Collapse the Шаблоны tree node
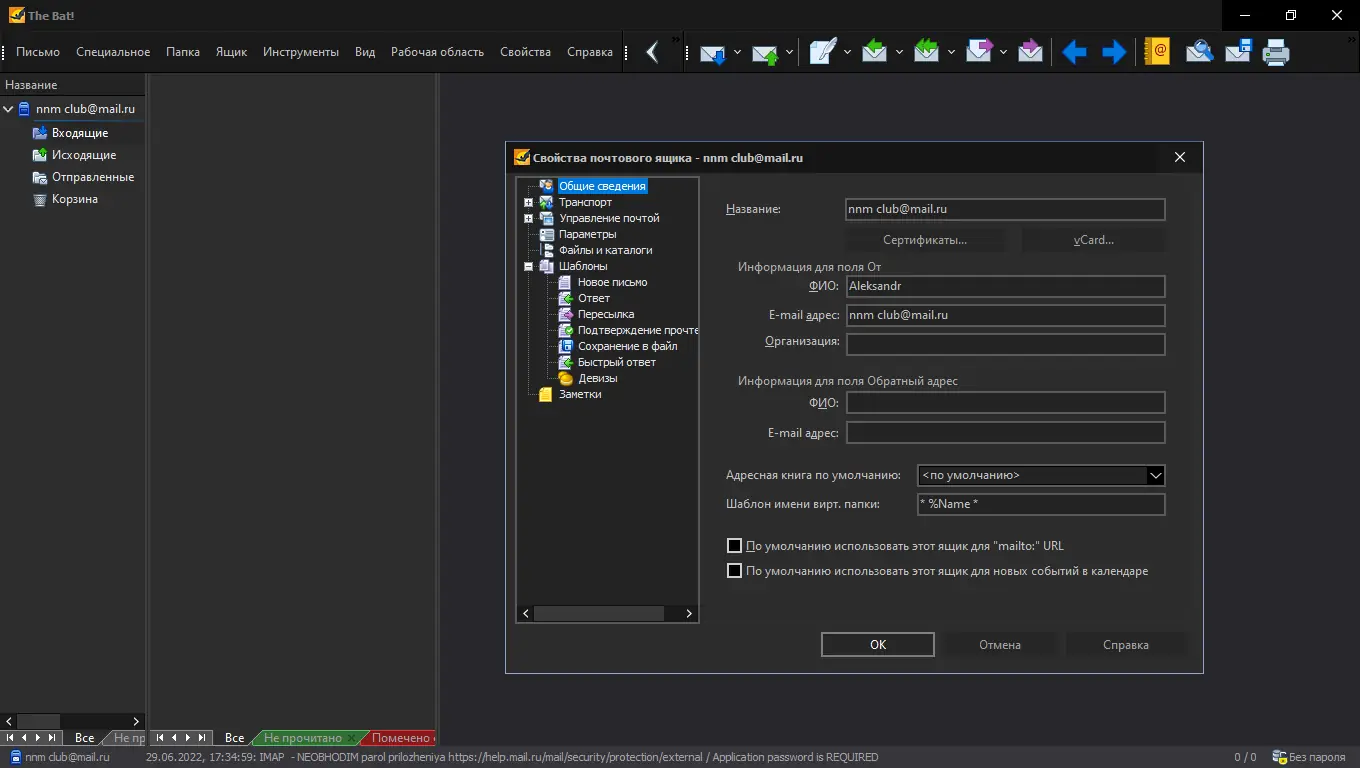 tap(528, 266)
